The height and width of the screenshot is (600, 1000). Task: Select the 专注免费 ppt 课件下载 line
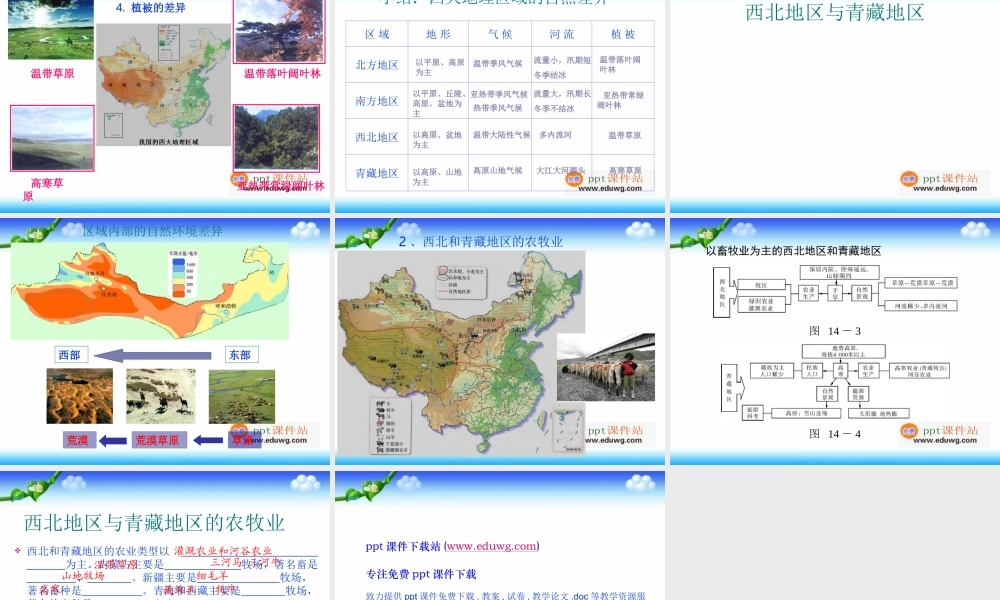[421, 574]
